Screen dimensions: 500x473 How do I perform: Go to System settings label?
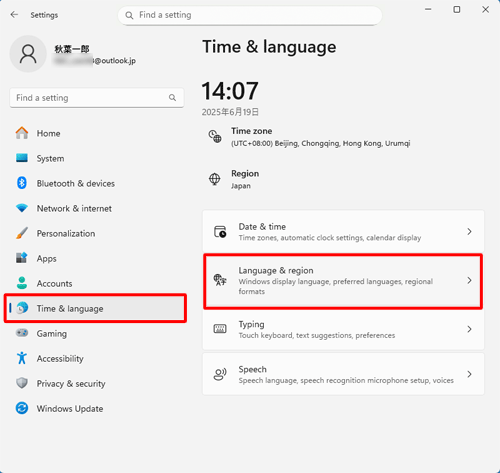click(x=50, y=159)
